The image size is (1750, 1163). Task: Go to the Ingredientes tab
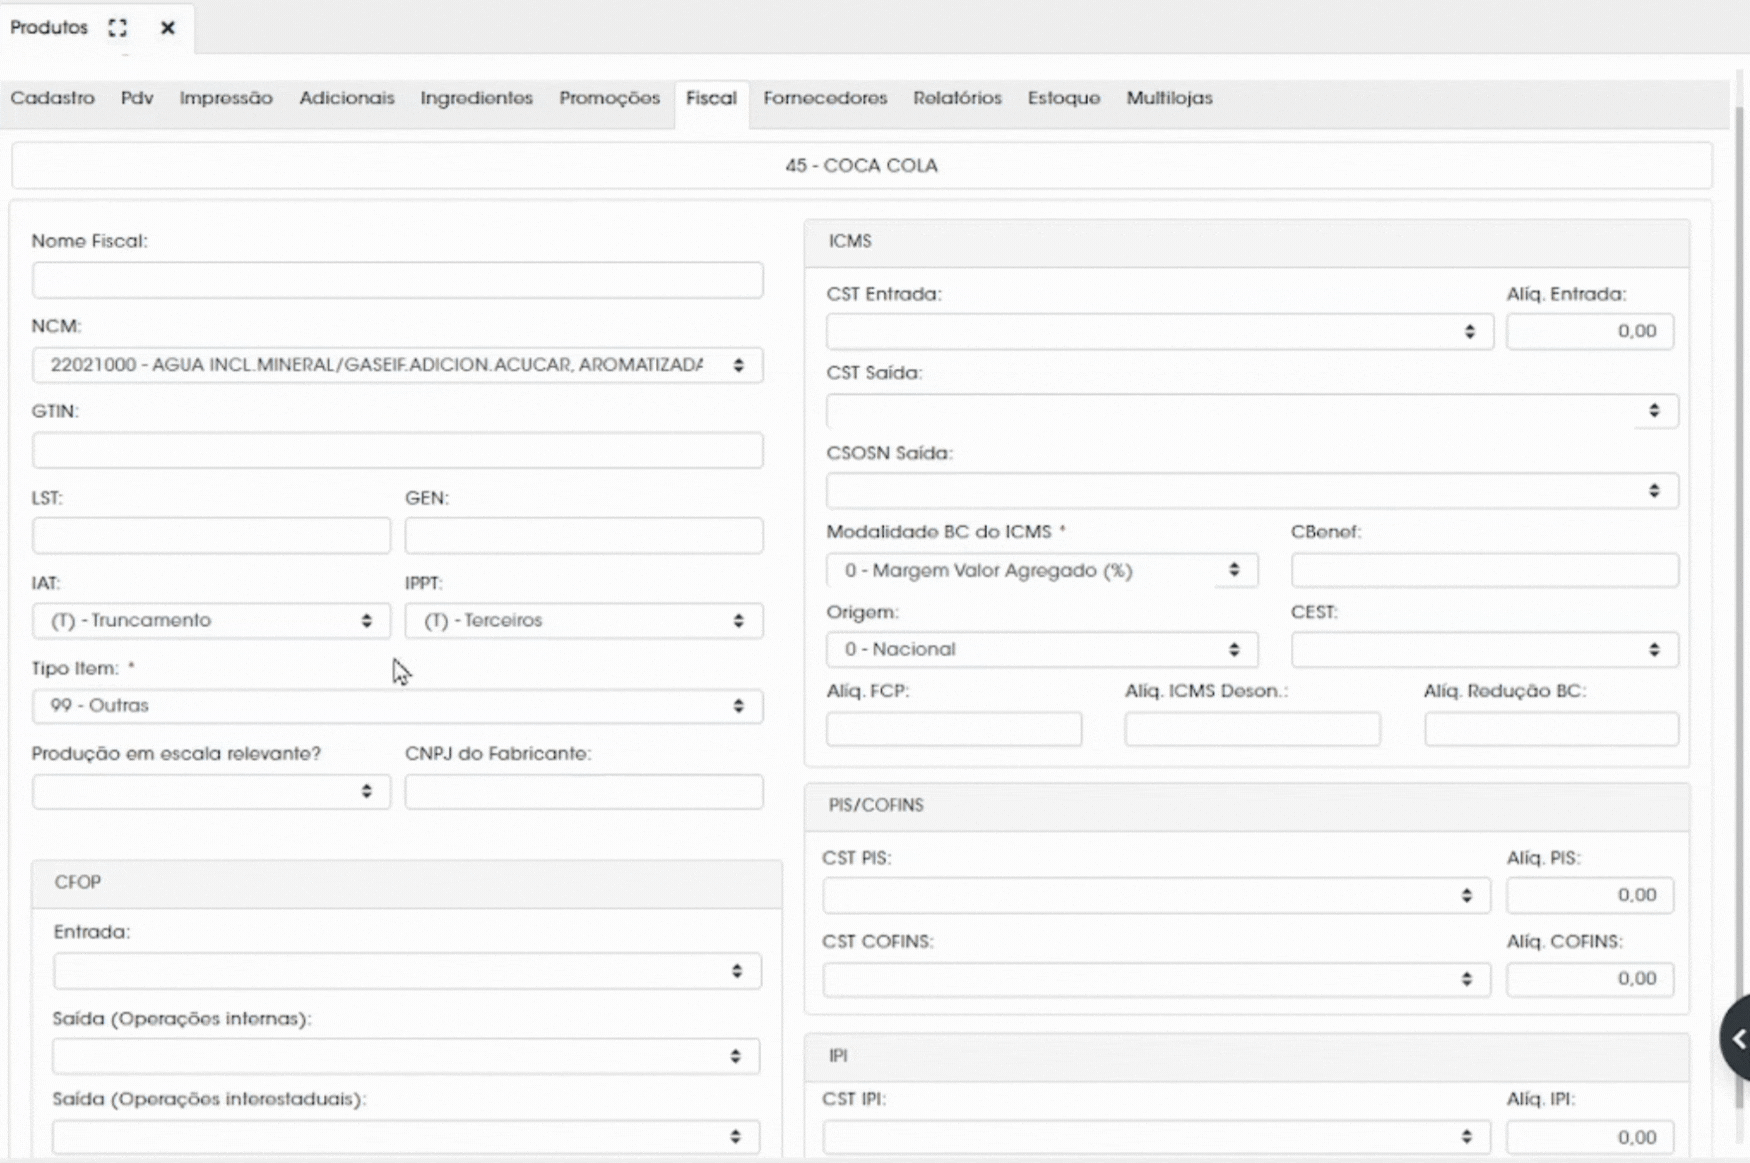pyautogui.click(x=476, y=98)
